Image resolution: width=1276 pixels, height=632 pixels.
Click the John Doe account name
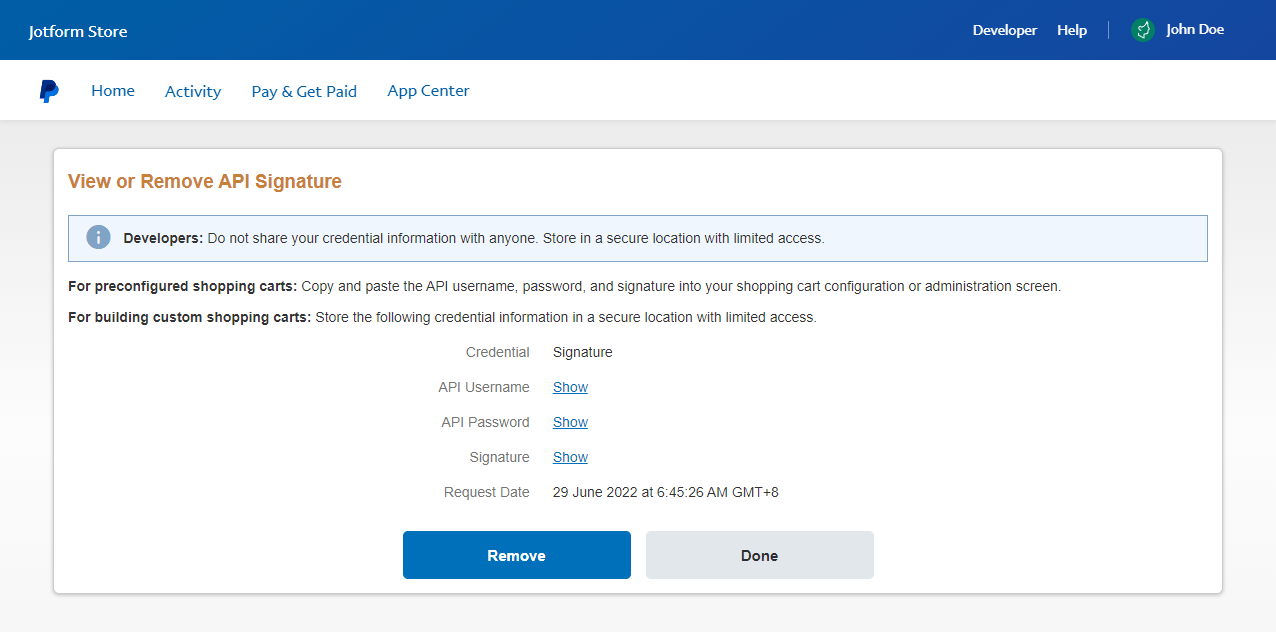pyautogui.click(x=1194, y=30)
